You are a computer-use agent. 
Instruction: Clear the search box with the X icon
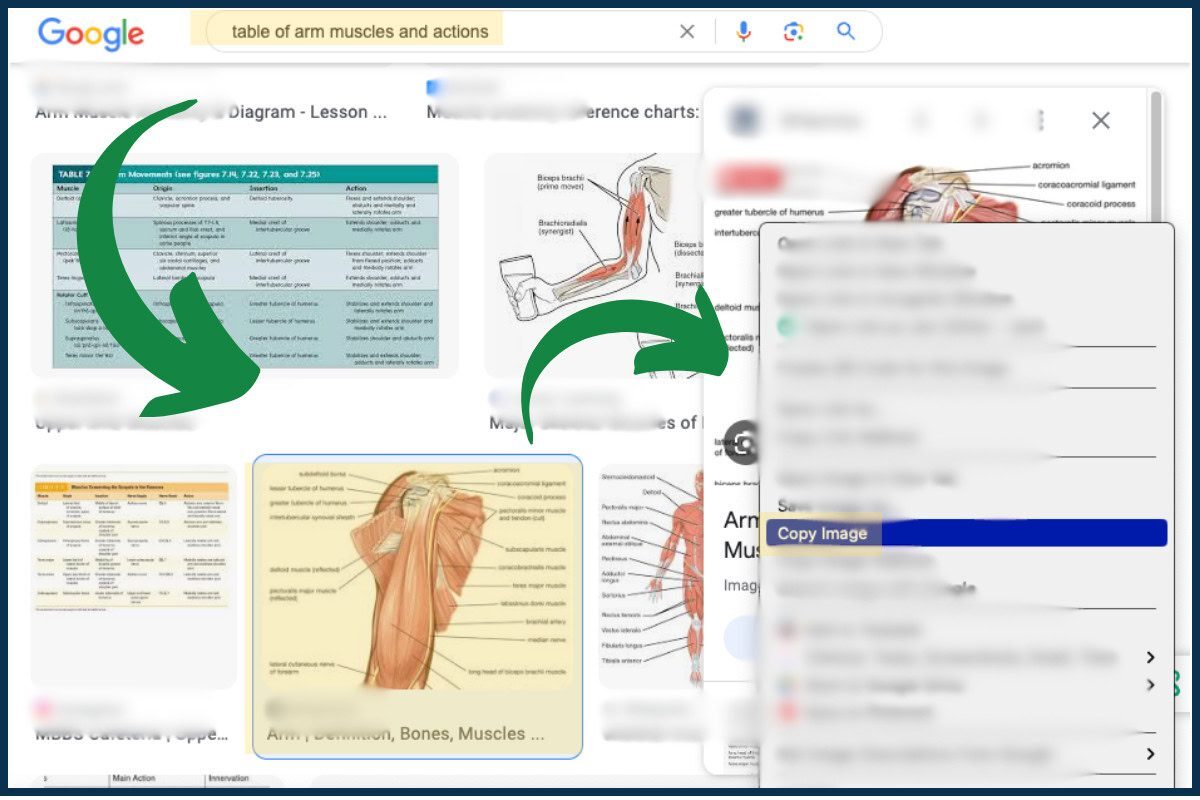click(x=687, y=32)
